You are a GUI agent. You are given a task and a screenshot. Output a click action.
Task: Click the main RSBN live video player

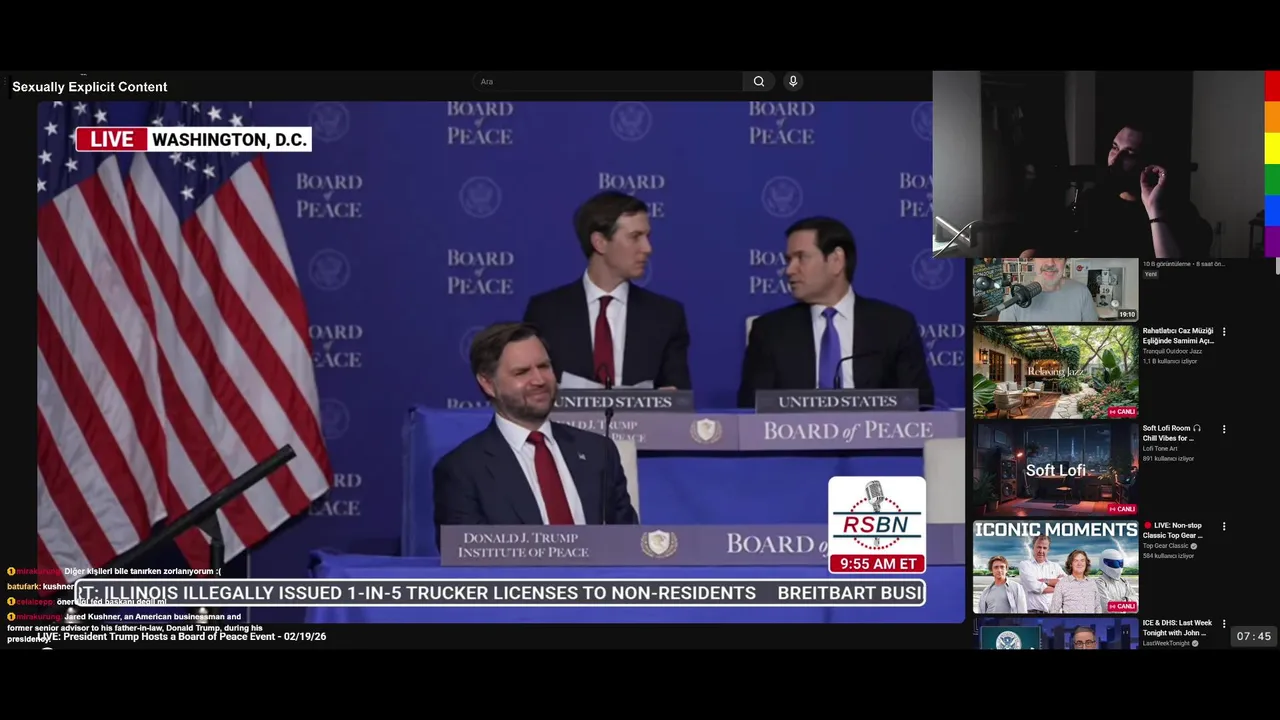pos(501,361)
